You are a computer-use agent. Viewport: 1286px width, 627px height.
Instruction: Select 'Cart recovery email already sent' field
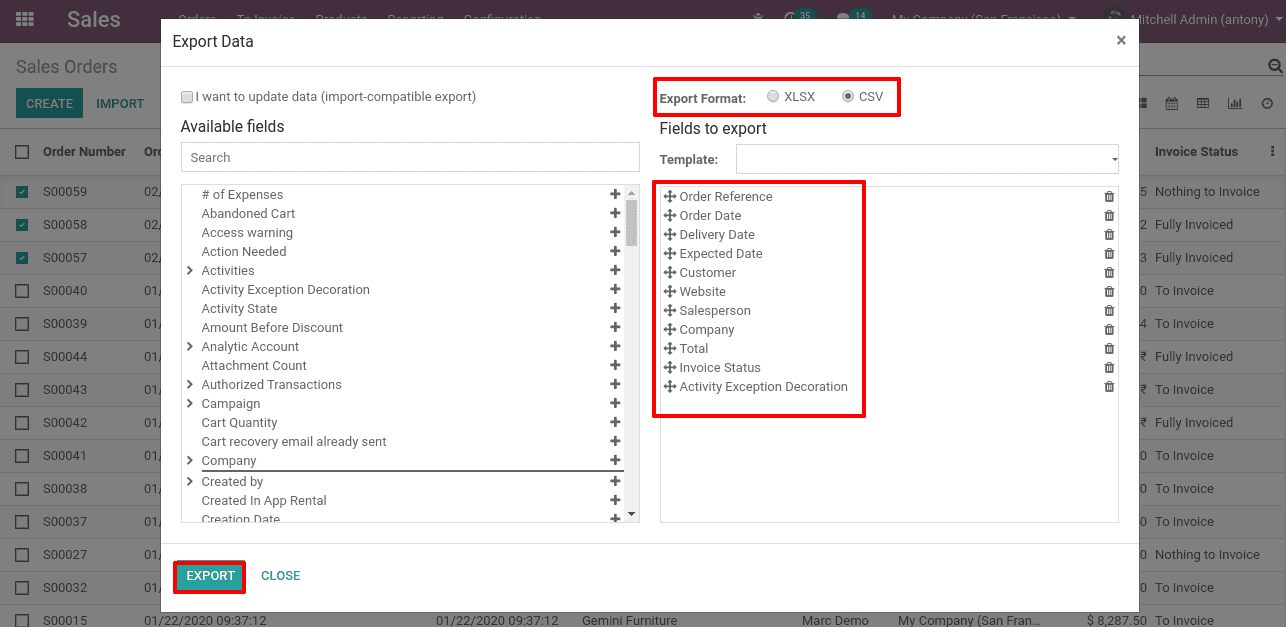click(294, 442)
